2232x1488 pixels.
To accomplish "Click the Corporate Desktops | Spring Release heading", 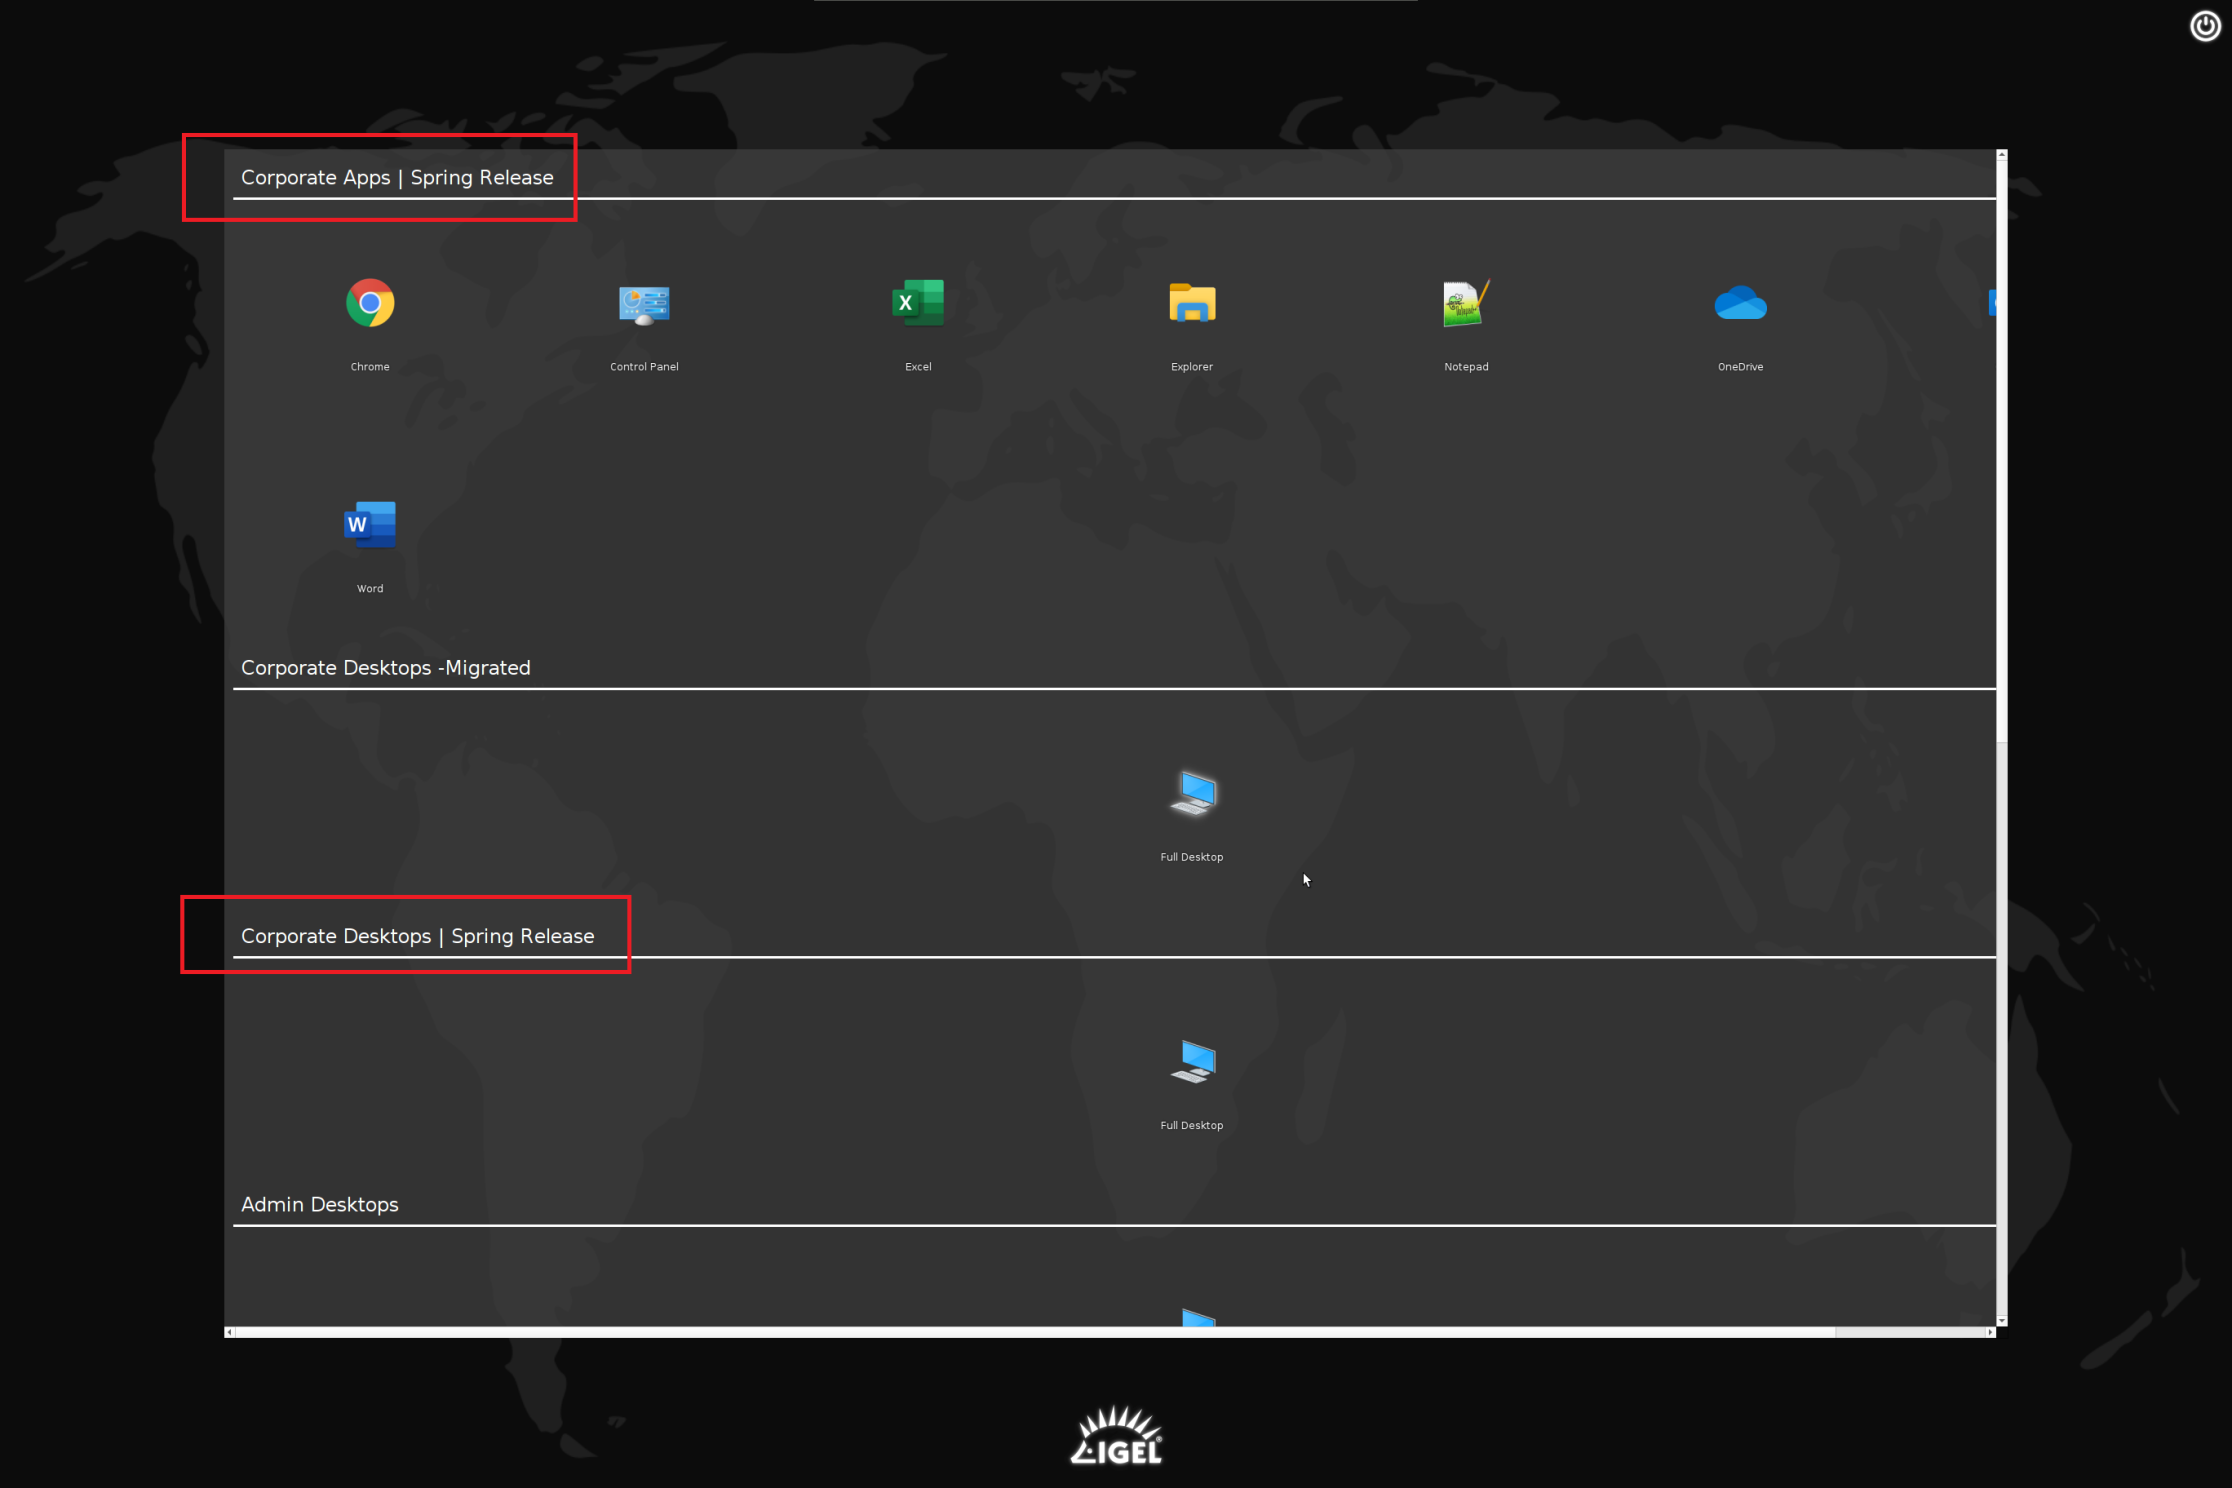I will tap(417, 936).
